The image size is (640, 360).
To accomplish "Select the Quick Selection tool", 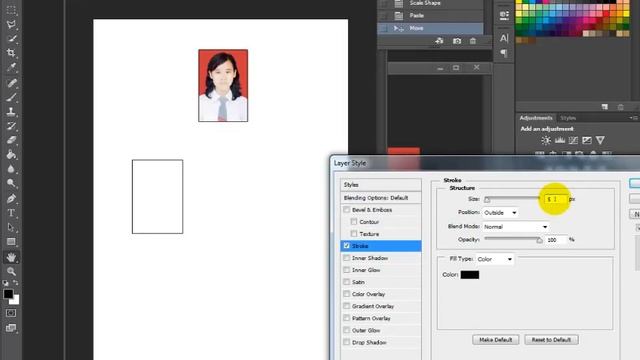I will coord(11,39).
